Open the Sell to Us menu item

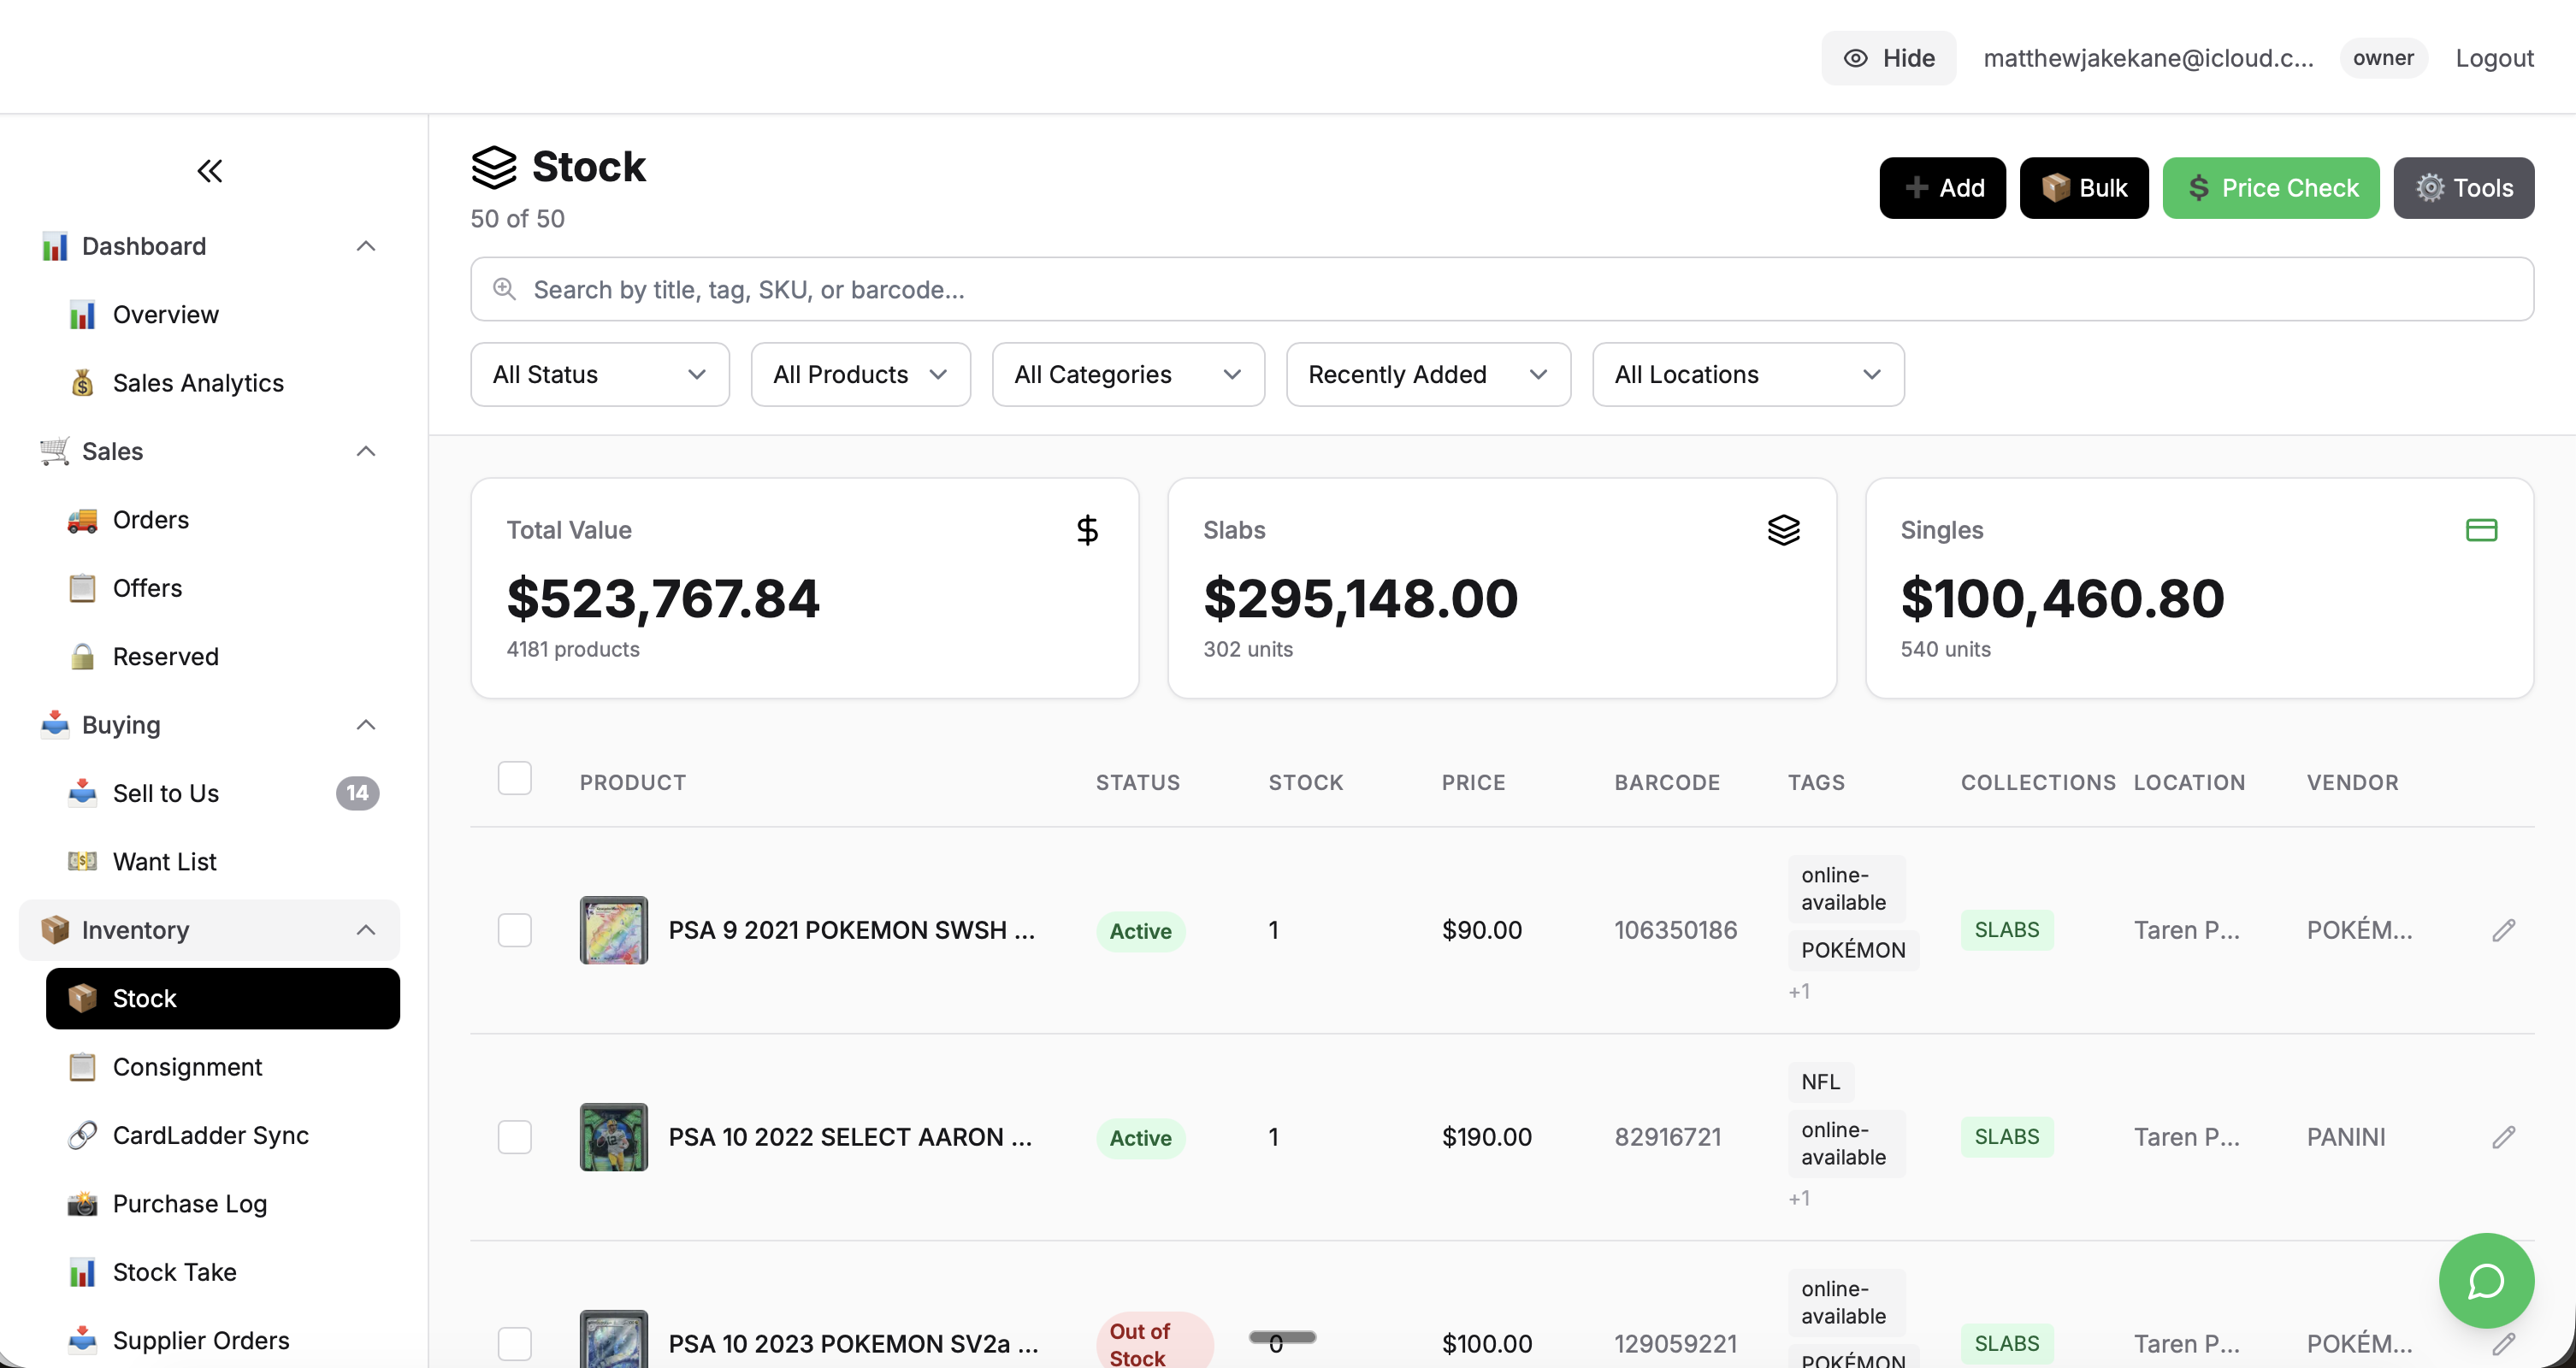tap(166, 793)
